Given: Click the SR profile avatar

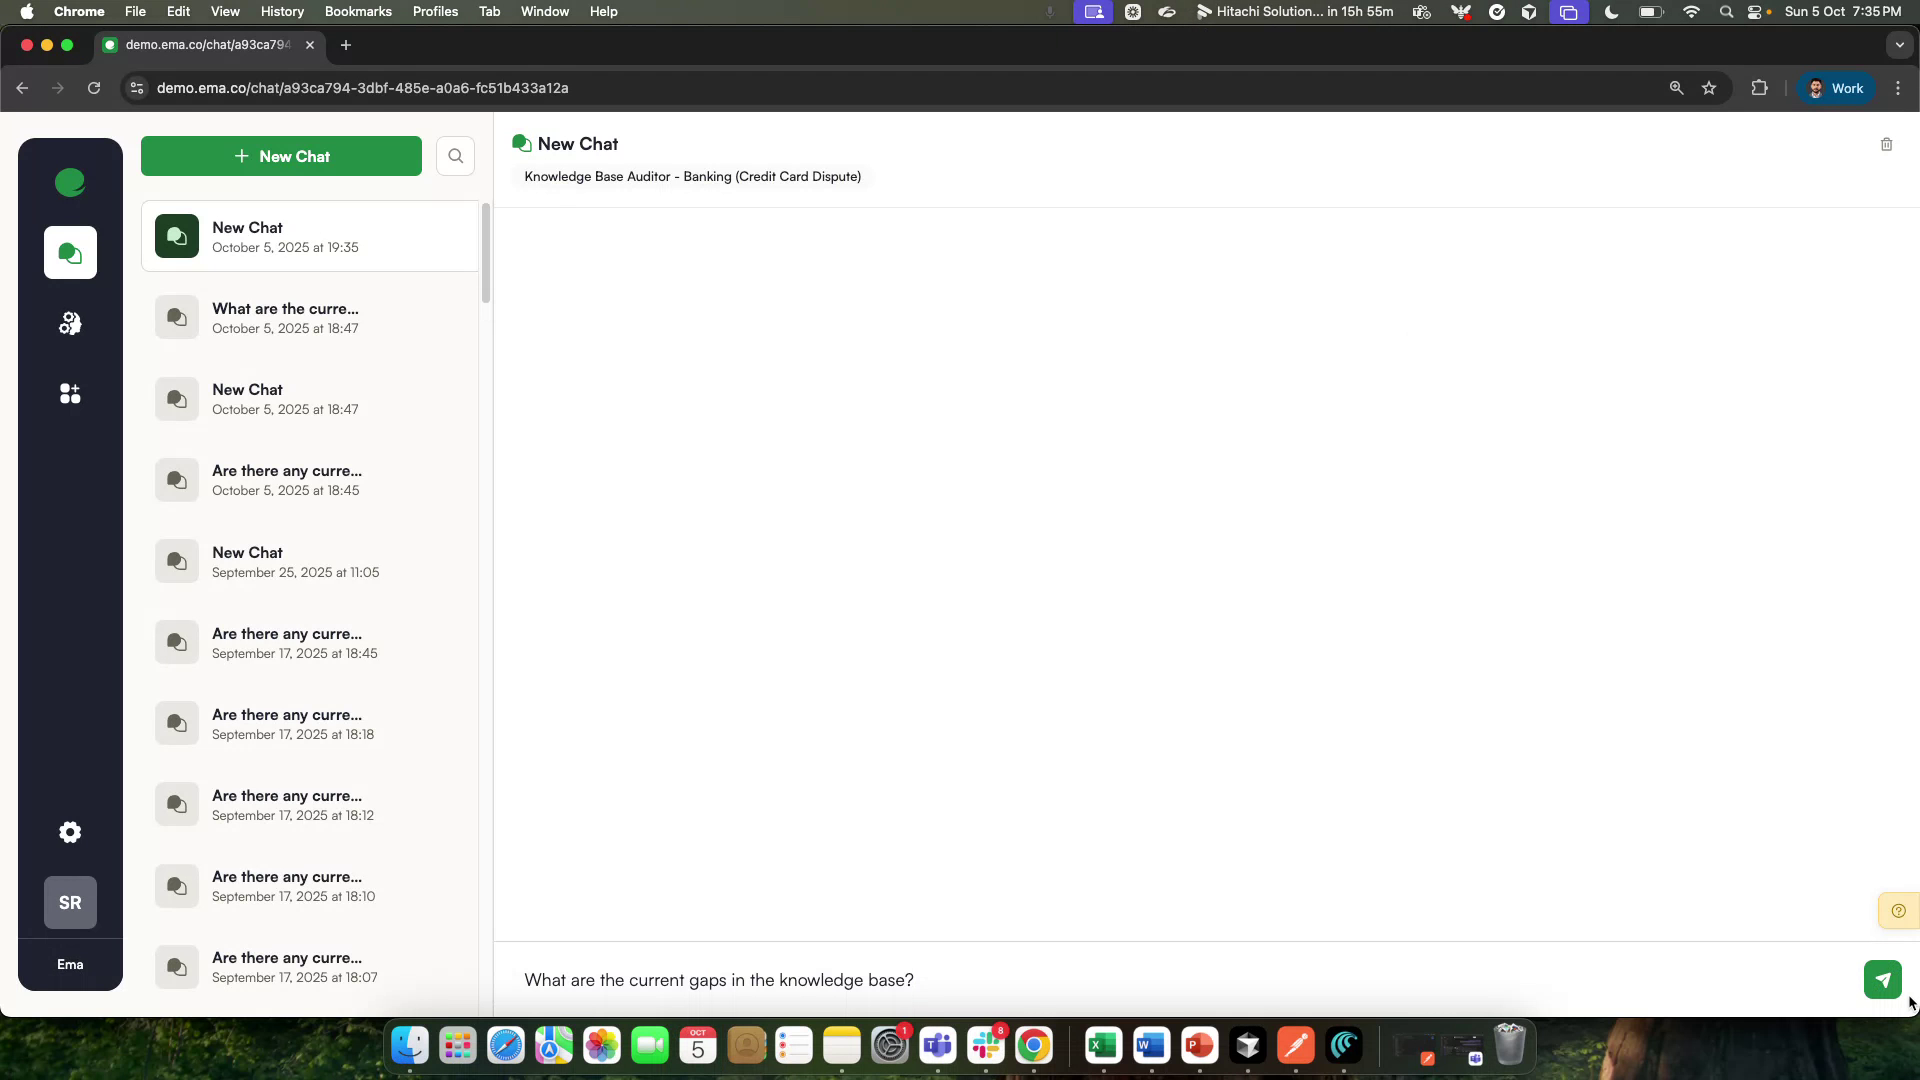Looking at the screenshot, I should coord(69,902).
